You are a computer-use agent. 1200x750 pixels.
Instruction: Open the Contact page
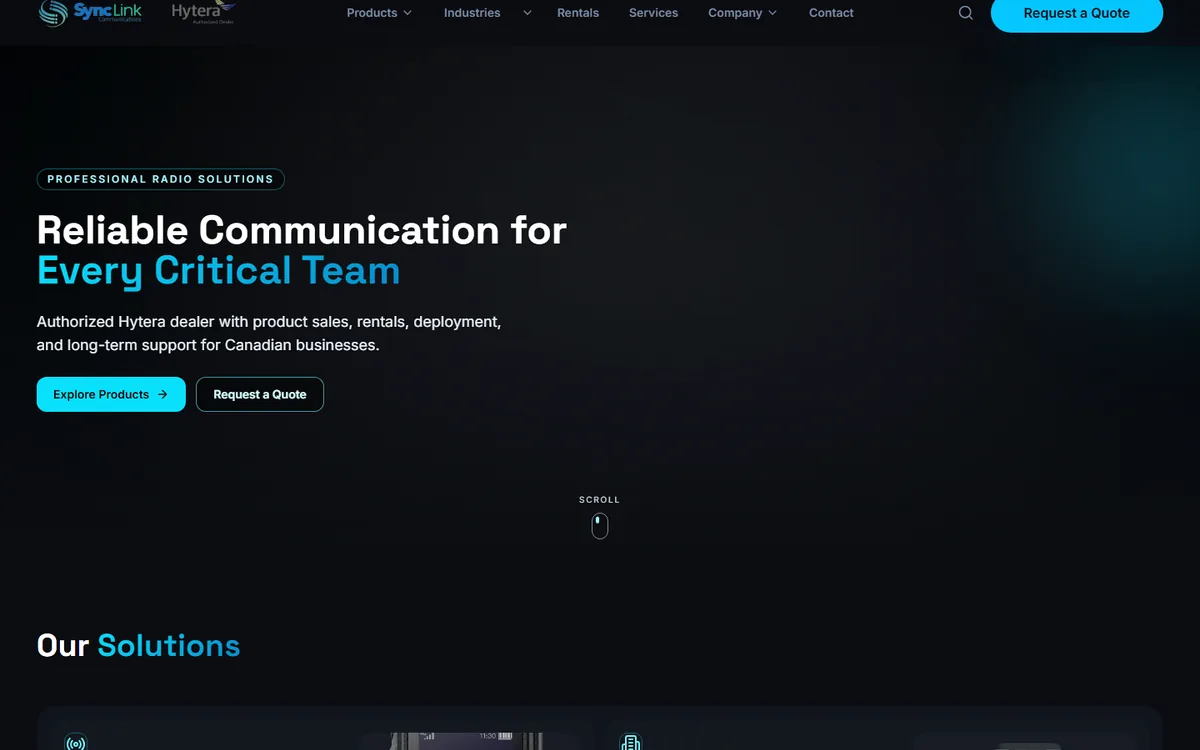click(x=831, y=13)
